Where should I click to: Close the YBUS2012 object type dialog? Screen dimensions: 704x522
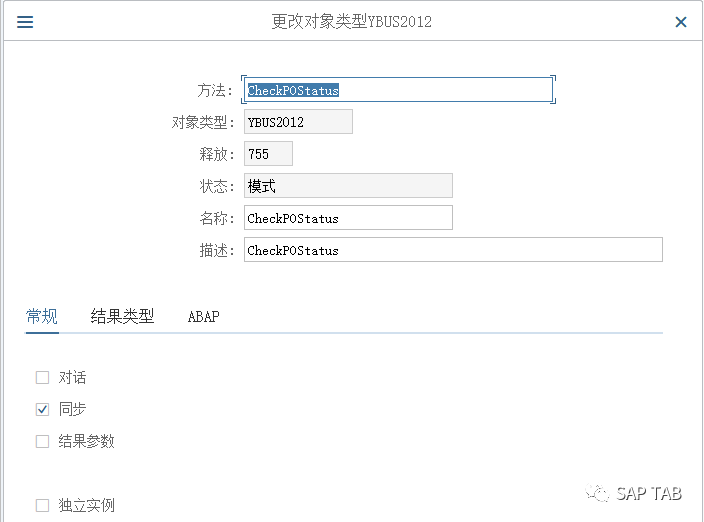[681, 22]
